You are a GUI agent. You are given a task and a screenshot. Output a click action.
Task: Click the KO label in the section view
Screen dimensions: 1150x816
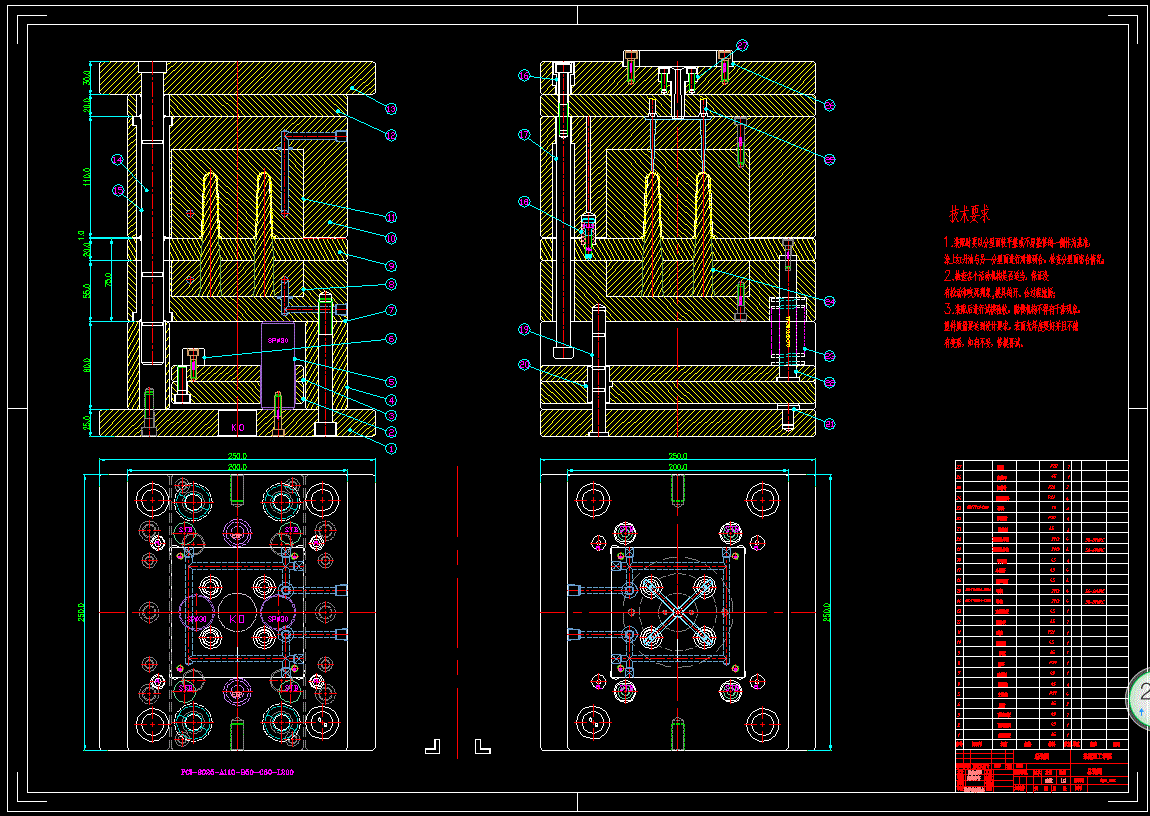pos(238,427)
